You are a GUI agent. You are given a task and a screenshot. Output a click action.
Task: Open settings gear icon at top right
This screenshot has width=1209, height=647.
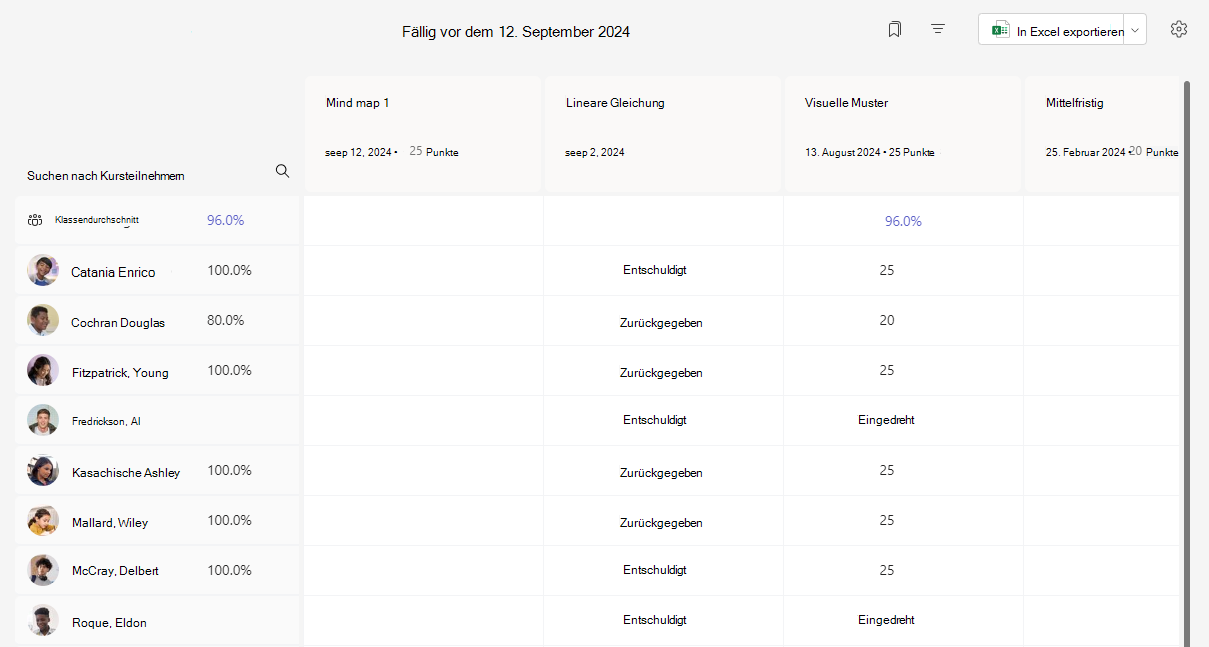click(1179, 29)
